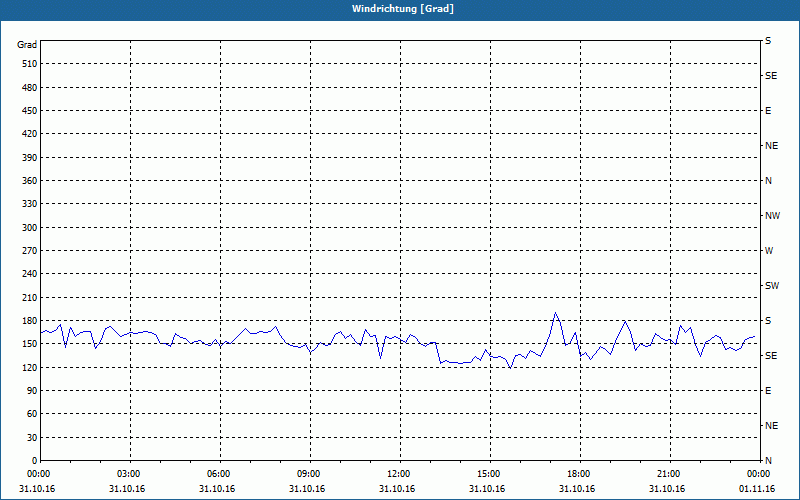Click the 31.10.16 date under 18:00
Image resolution: width=800 pixels, height=500 pixels.
pos(577,489)
